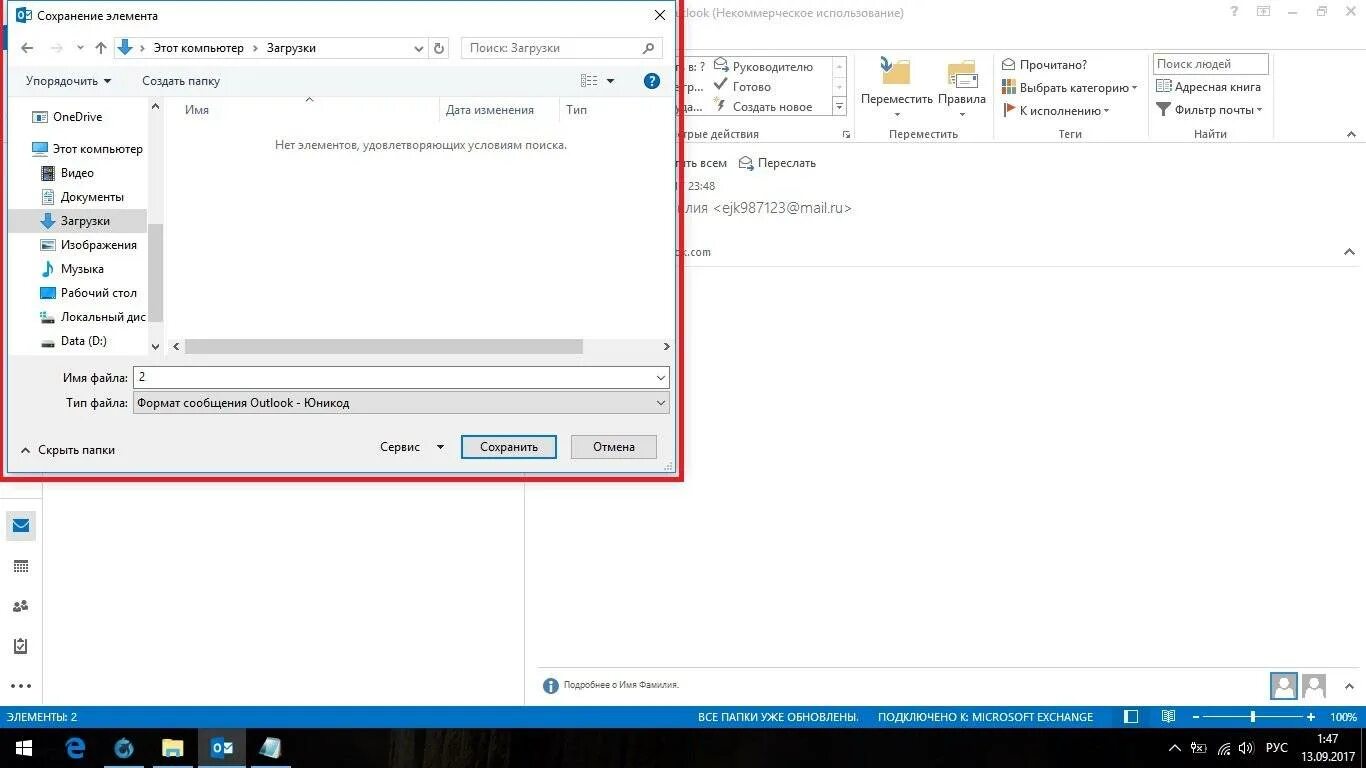1366x768 pixels.
Task: Open Tasks view in Outlook navigation bar
Action: [x=21, y=646]
